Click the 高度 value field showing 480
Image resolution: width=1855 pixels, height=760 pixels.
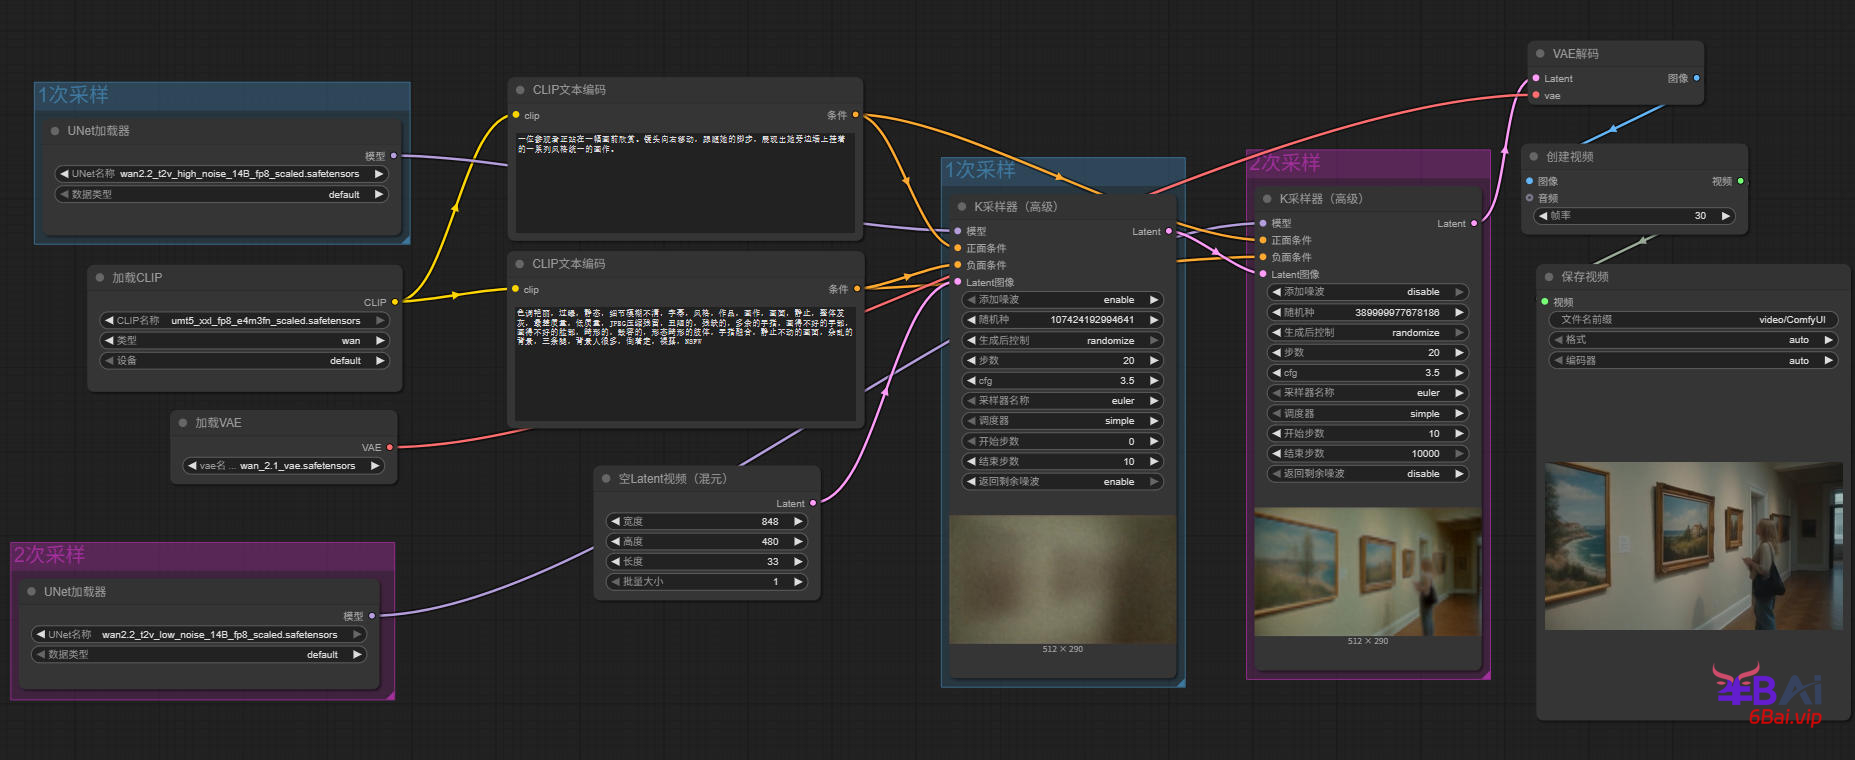tap(706, 542)
